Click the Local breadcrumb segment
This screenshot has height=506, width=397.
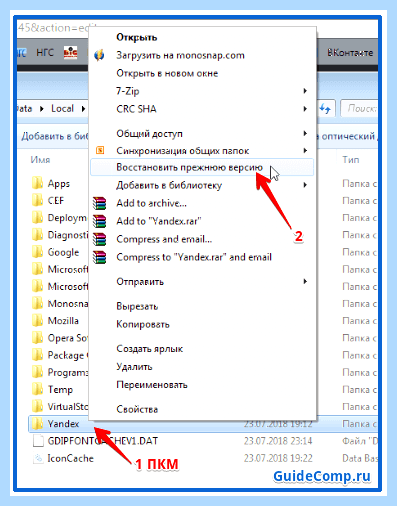click(62, 109)
